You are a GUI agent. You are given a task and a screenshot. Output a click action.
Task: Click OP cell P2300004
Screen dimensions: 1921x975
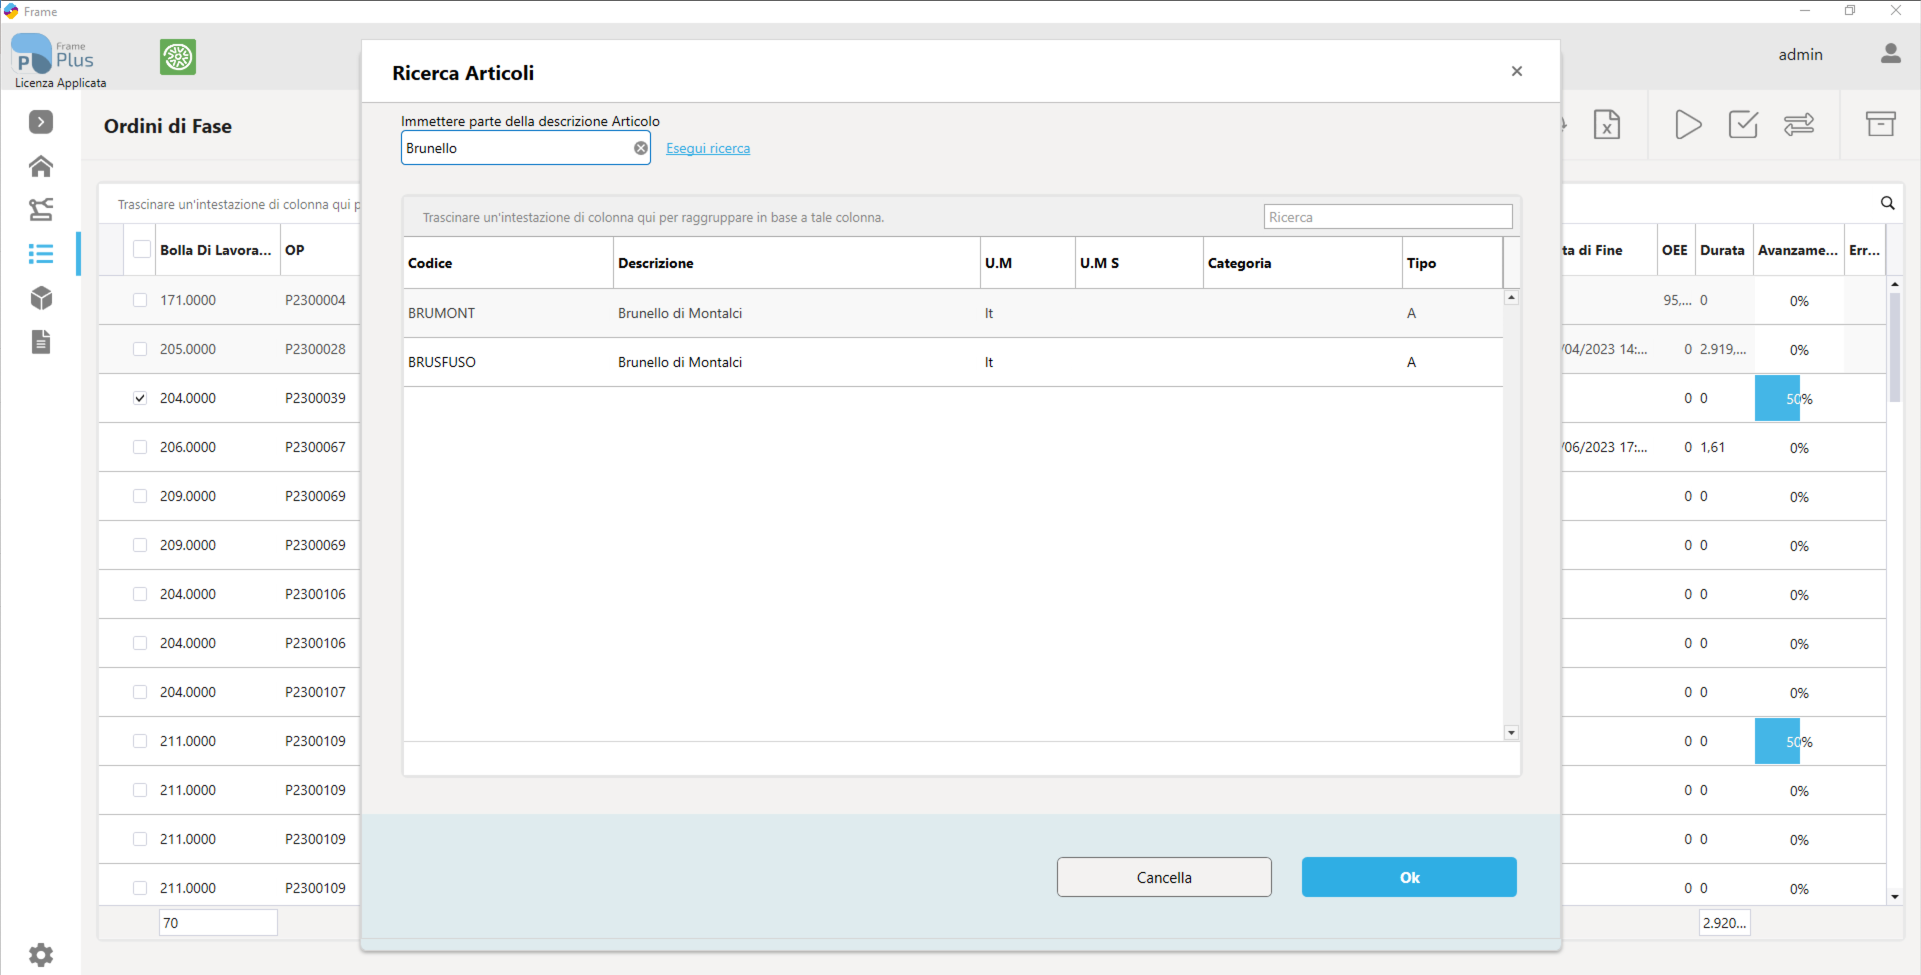click(315, 300)
